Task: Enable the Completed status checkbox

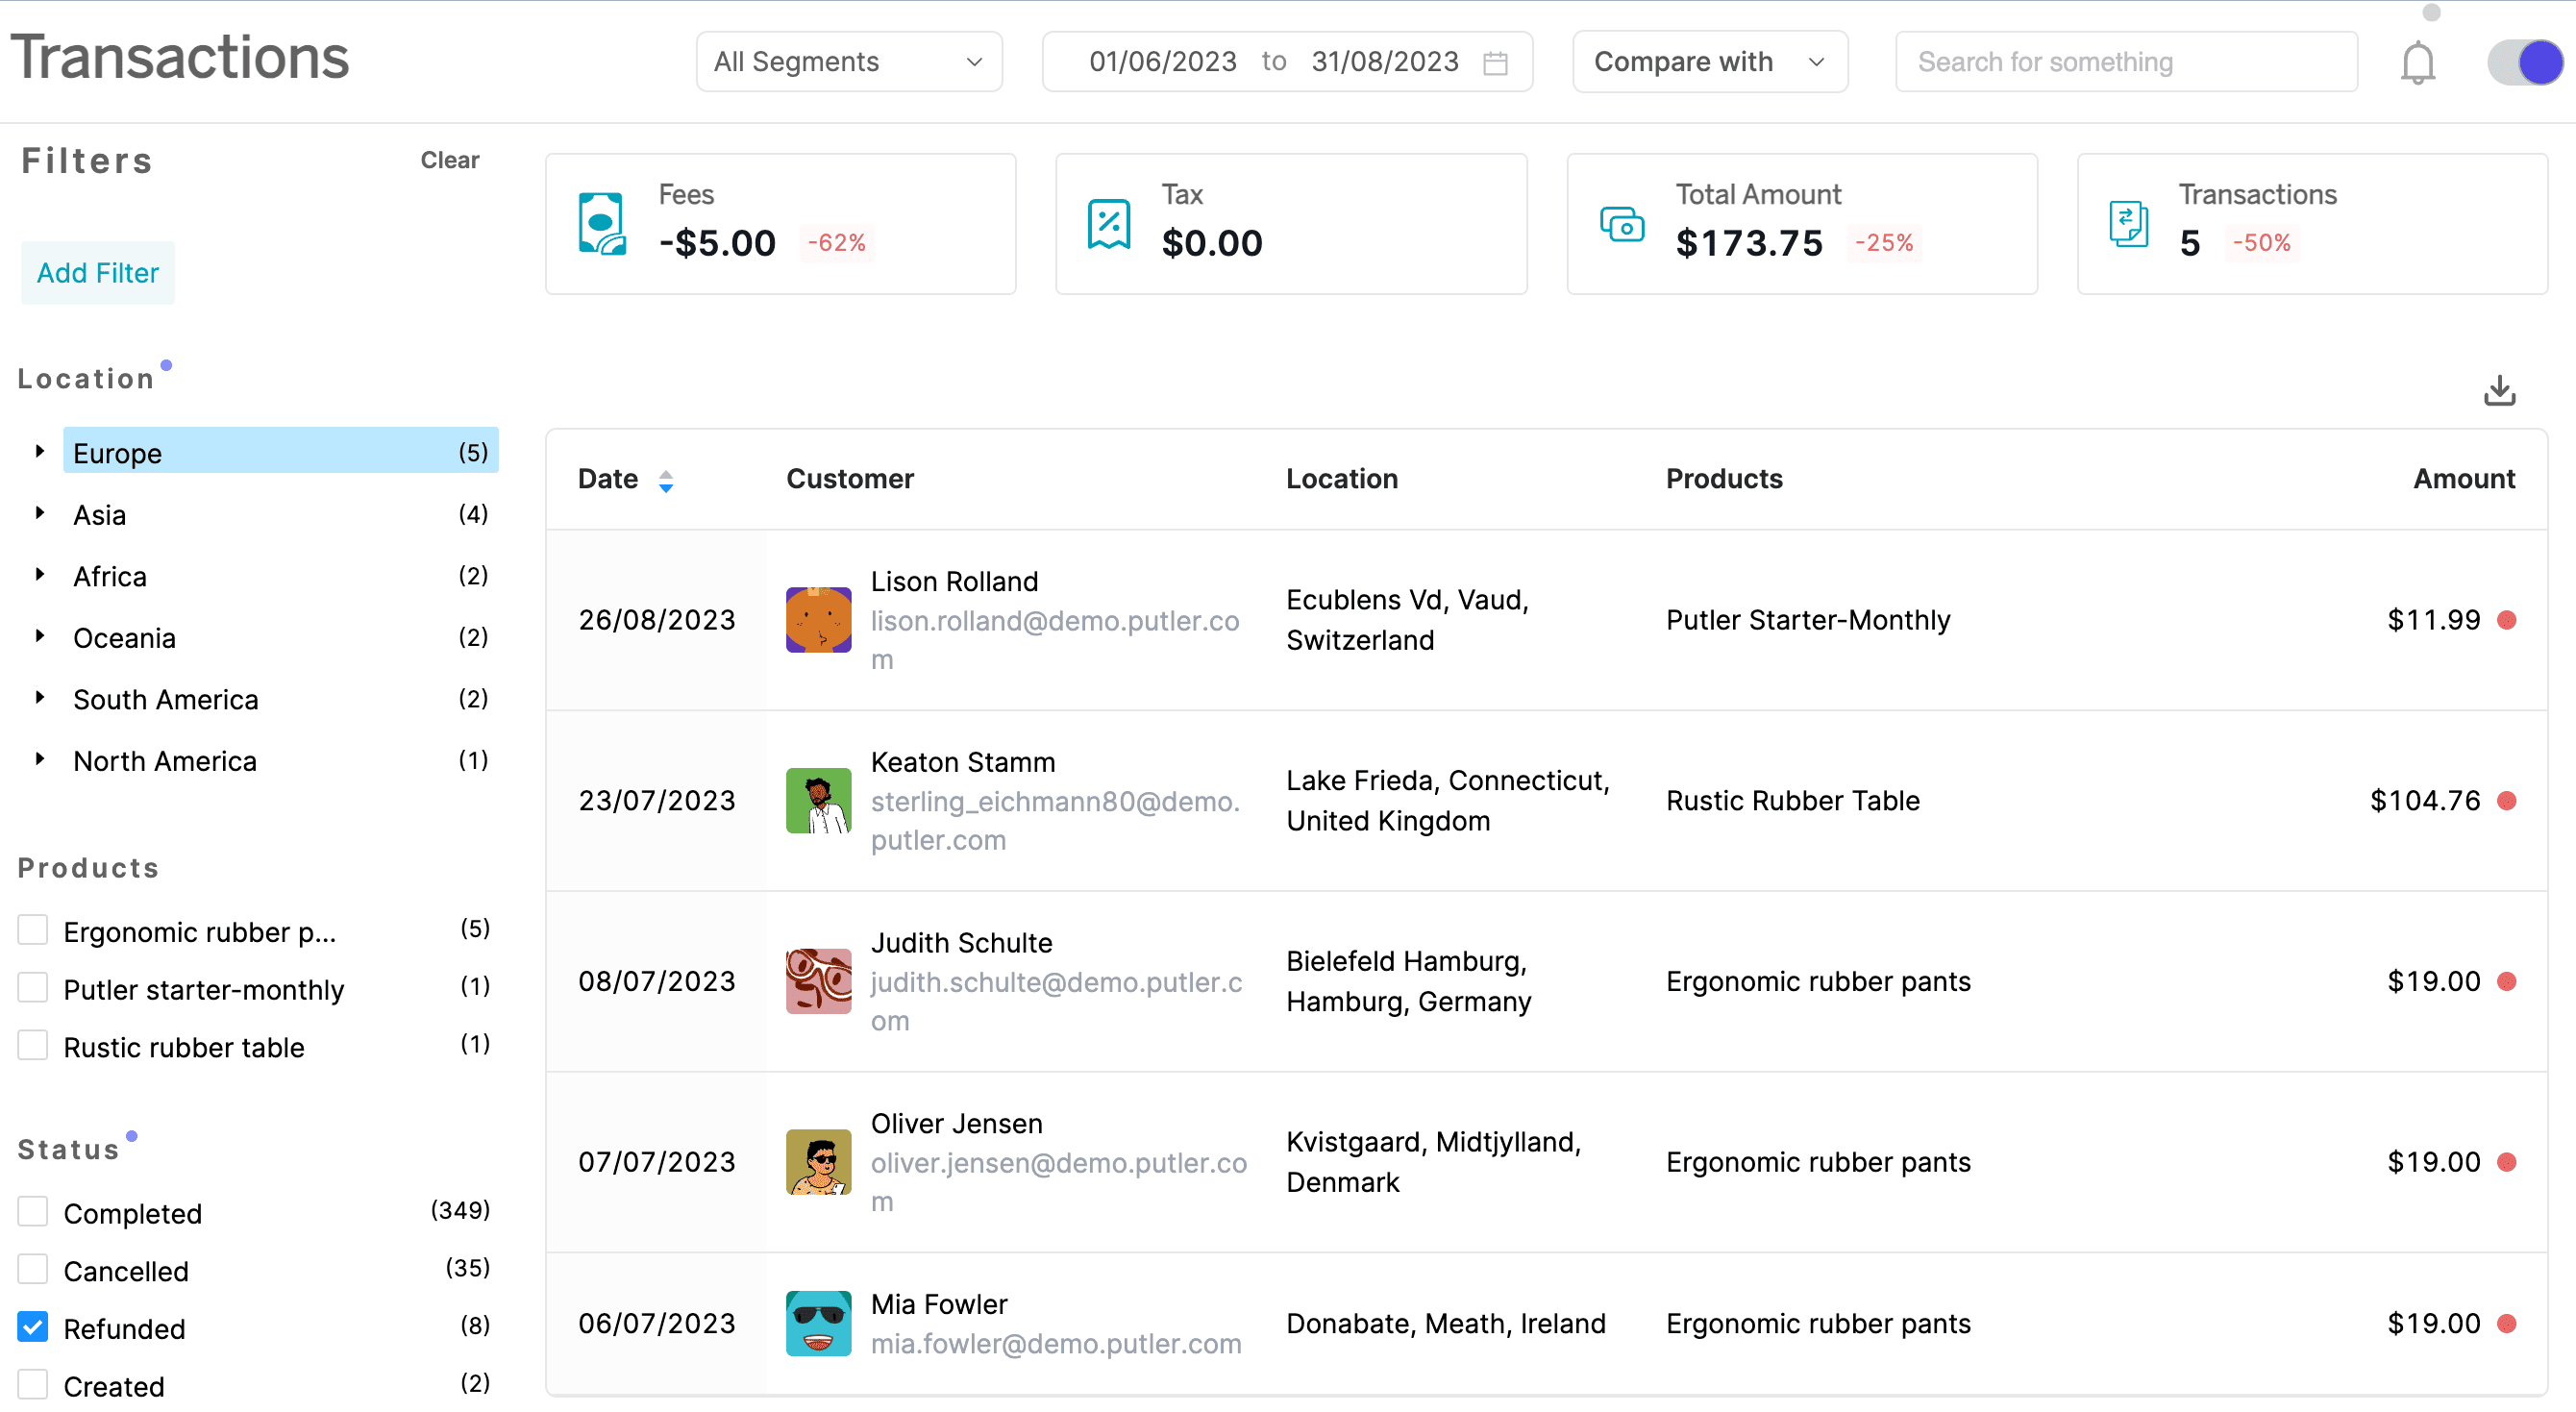Action: point(33,1210)
